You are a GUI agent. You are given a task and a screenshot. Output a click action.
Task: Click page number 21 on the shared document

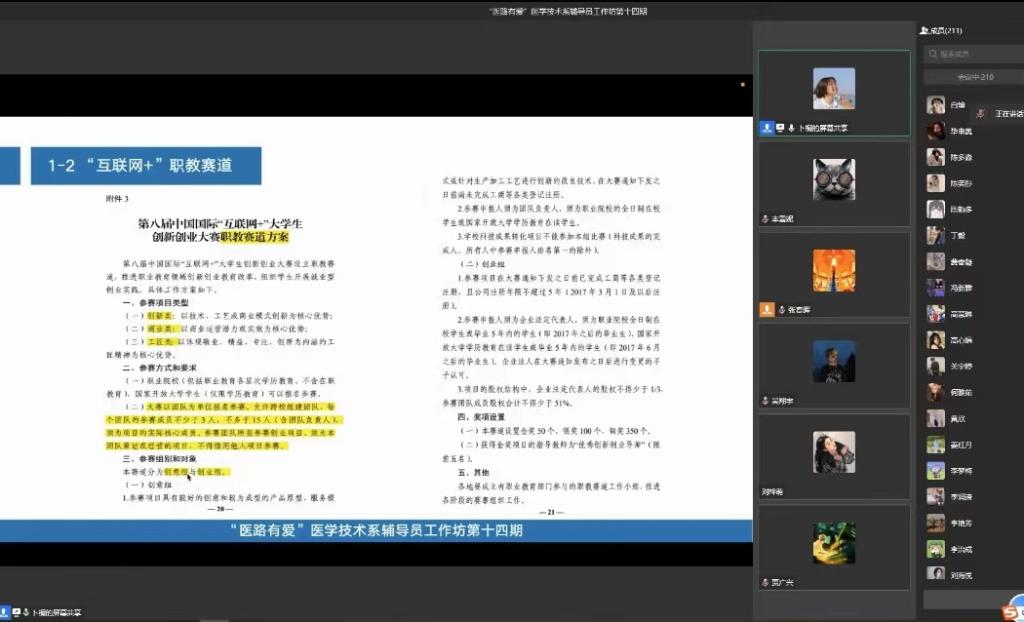tap(551, 512)
